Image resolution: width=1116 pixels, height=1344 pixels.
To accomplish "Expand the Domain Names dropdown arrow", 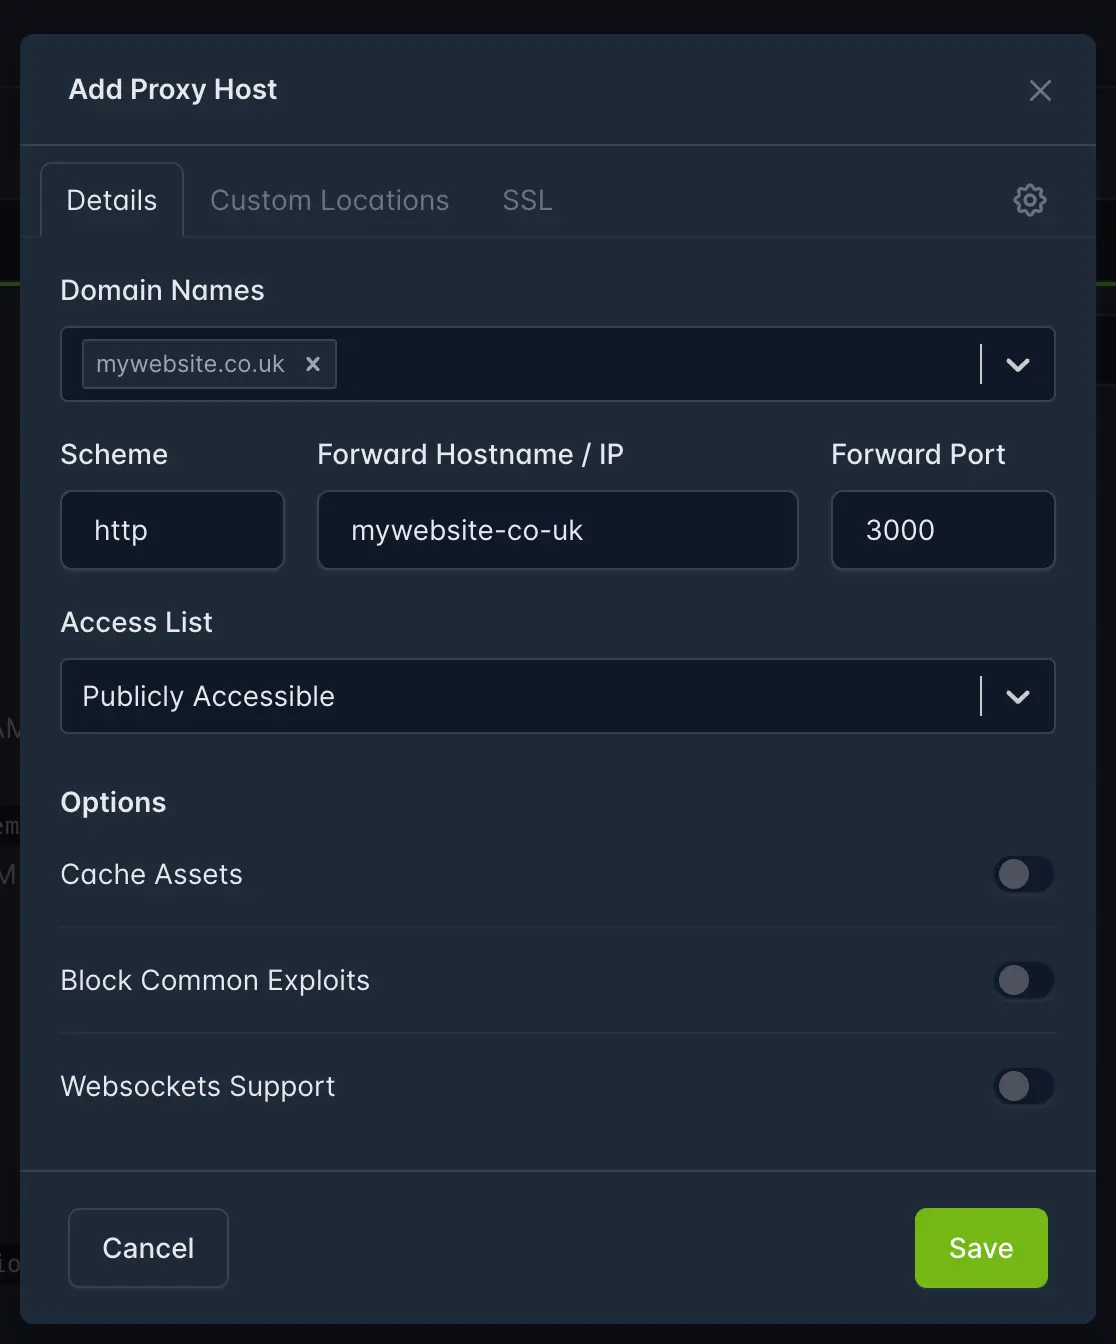I will pos(1018,365).
